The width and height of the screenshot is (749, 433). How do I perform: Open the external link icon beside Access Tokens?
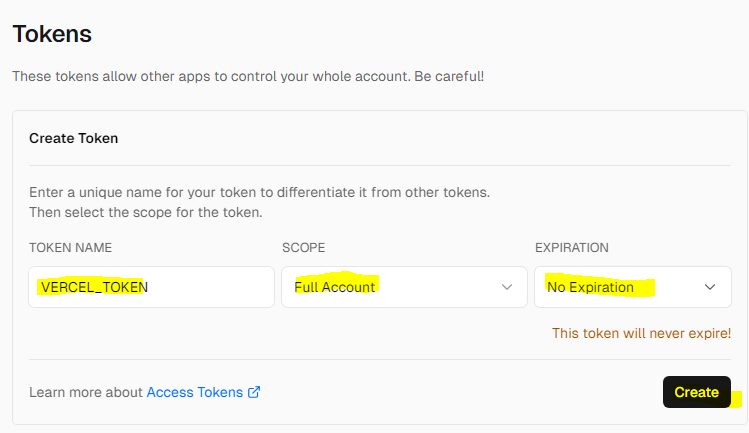coord(254,392)
